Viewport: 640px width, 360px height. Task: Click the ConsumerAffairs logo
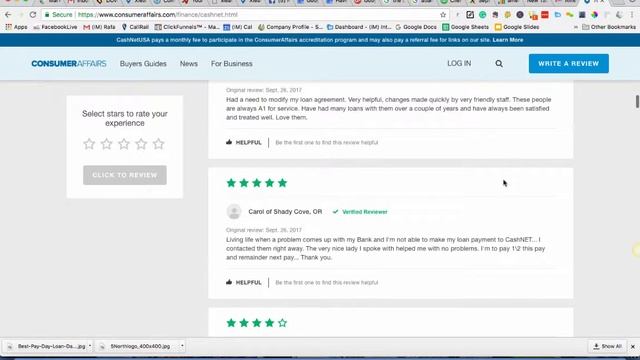[69, 64]
